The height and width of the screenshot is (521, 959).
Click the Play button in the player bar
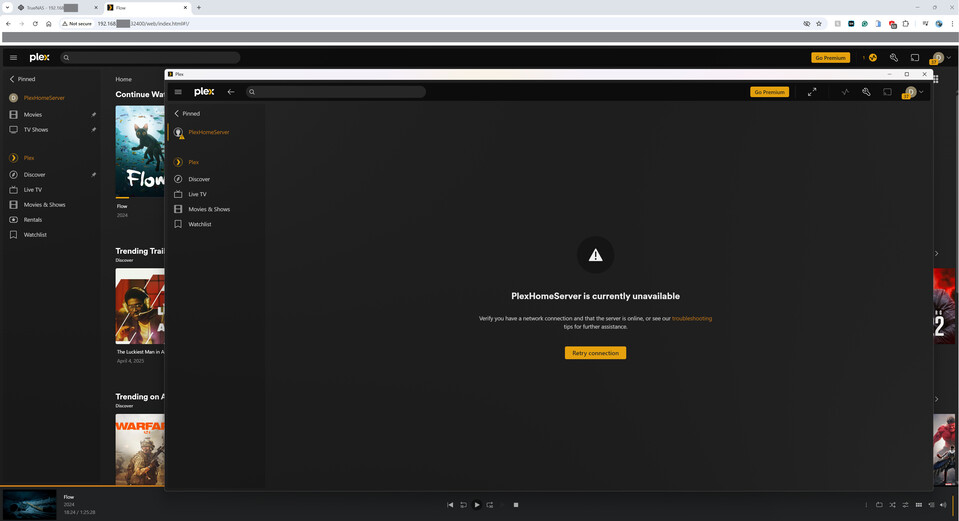477,505
